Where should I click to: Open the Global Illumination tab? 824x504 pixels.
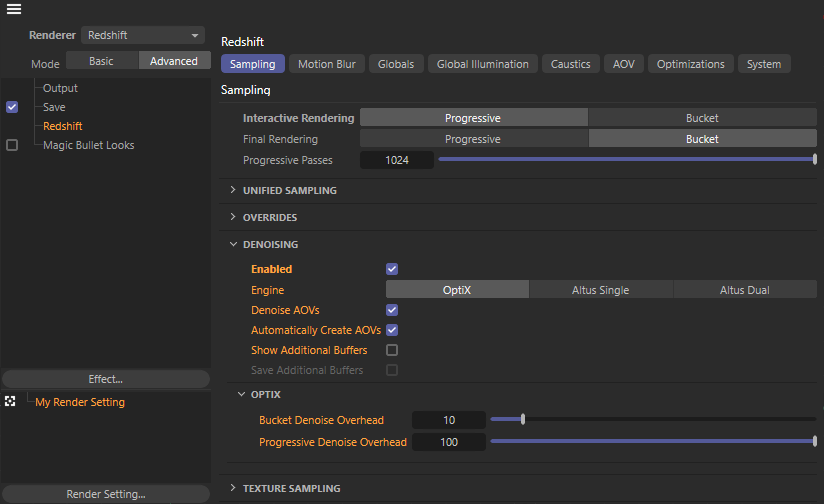click(483, 64)
